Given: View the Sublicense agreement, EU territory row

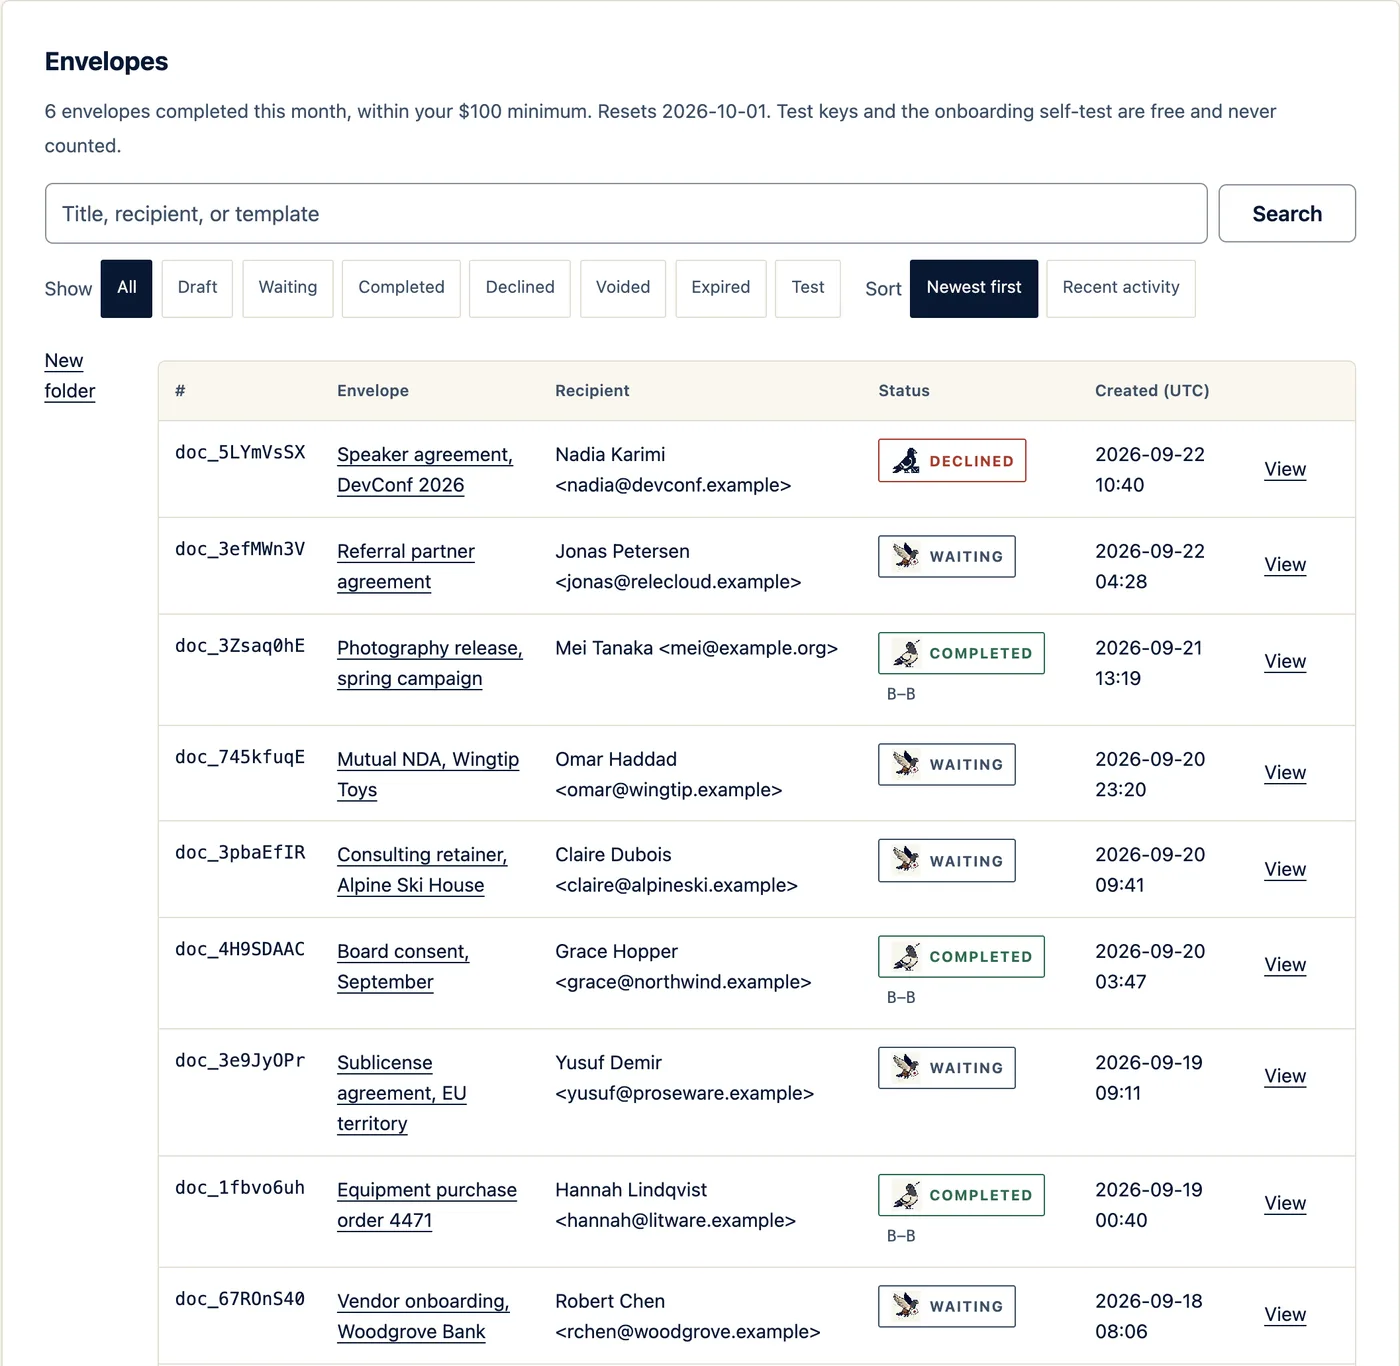Looking at the screenshot, I should pyautogui.click(x=1285, y=1076).
